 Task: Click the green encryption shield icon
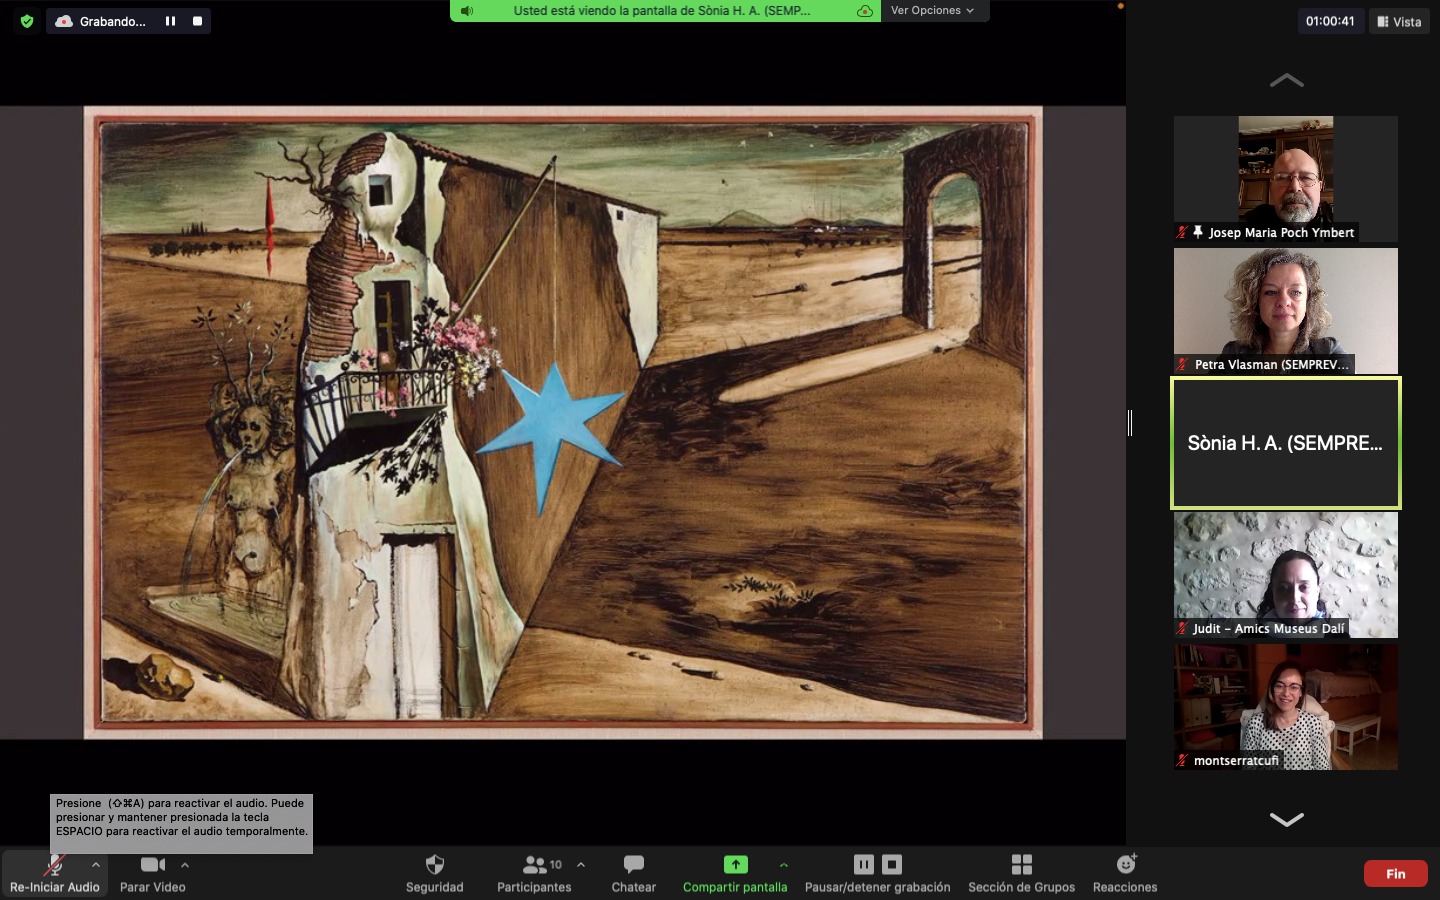click(27, 21)
